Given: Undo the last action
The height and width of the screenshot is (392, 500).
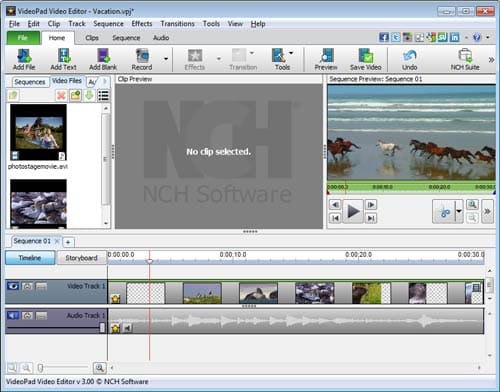Looking at the screenshot, I should 409,59.
